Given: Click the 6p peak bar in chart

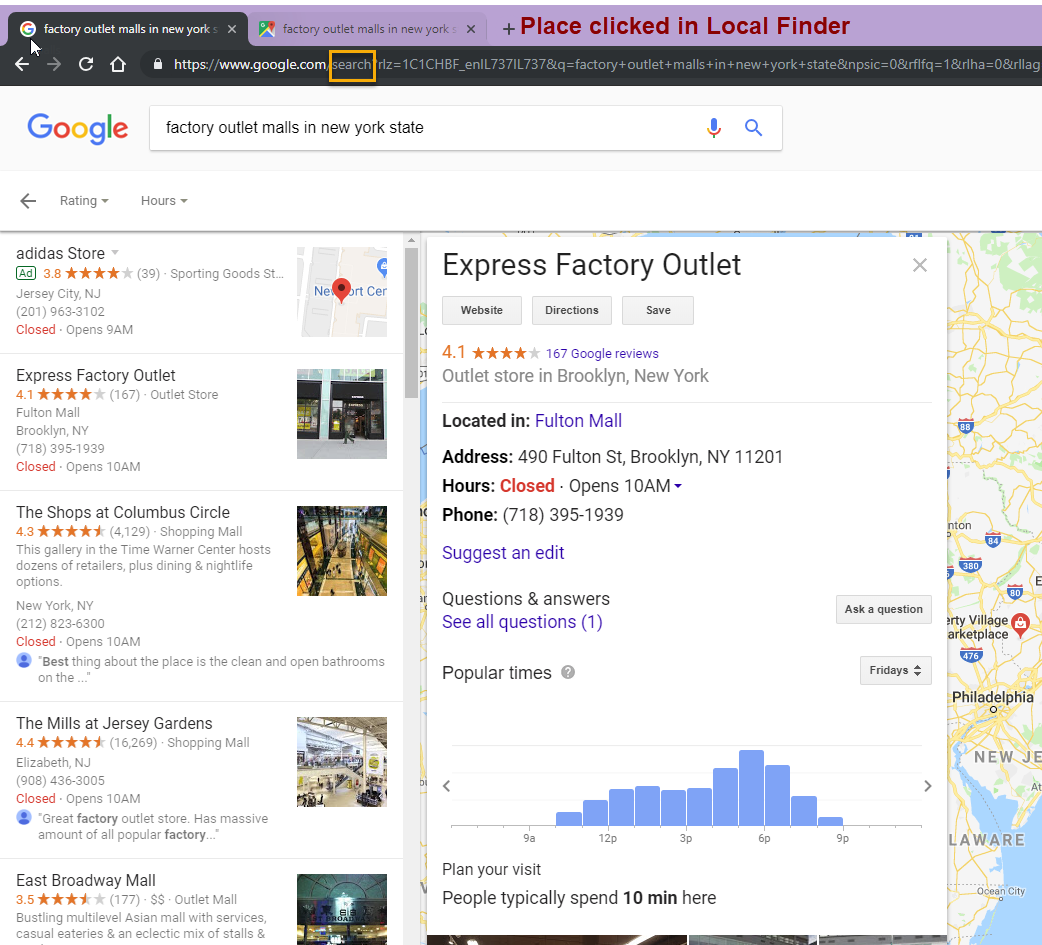Looking at the screenshot, I should 751,788.
